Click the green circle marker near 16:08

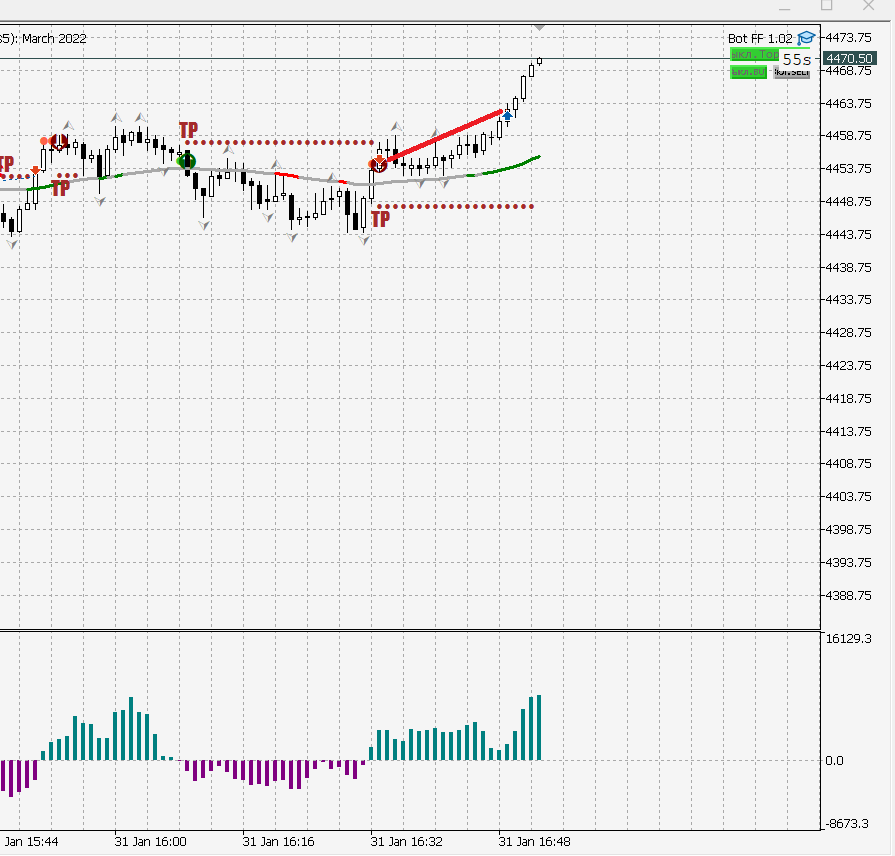point(187,161)
